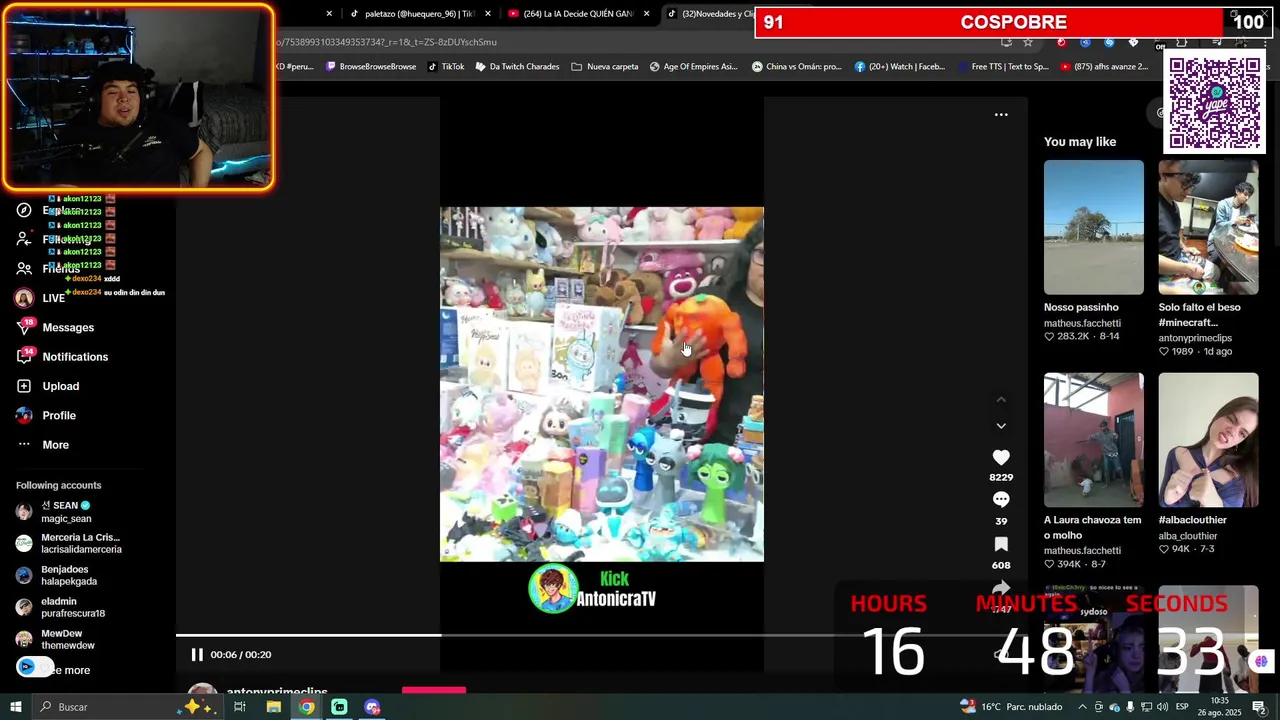Close the paletazo TikTok browser tab
The height and width of the screenshot is (720, 1280).
[488, 14]
